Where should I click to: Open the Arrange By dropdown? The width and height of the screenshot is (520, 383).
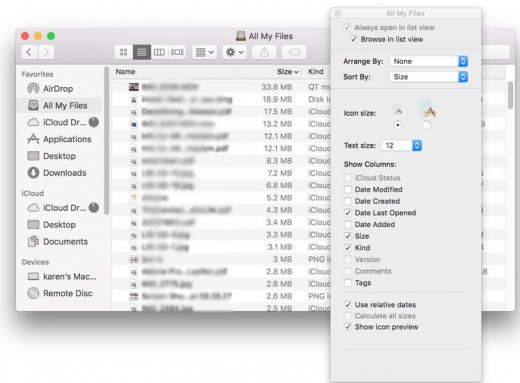click(x=429, y=61)
